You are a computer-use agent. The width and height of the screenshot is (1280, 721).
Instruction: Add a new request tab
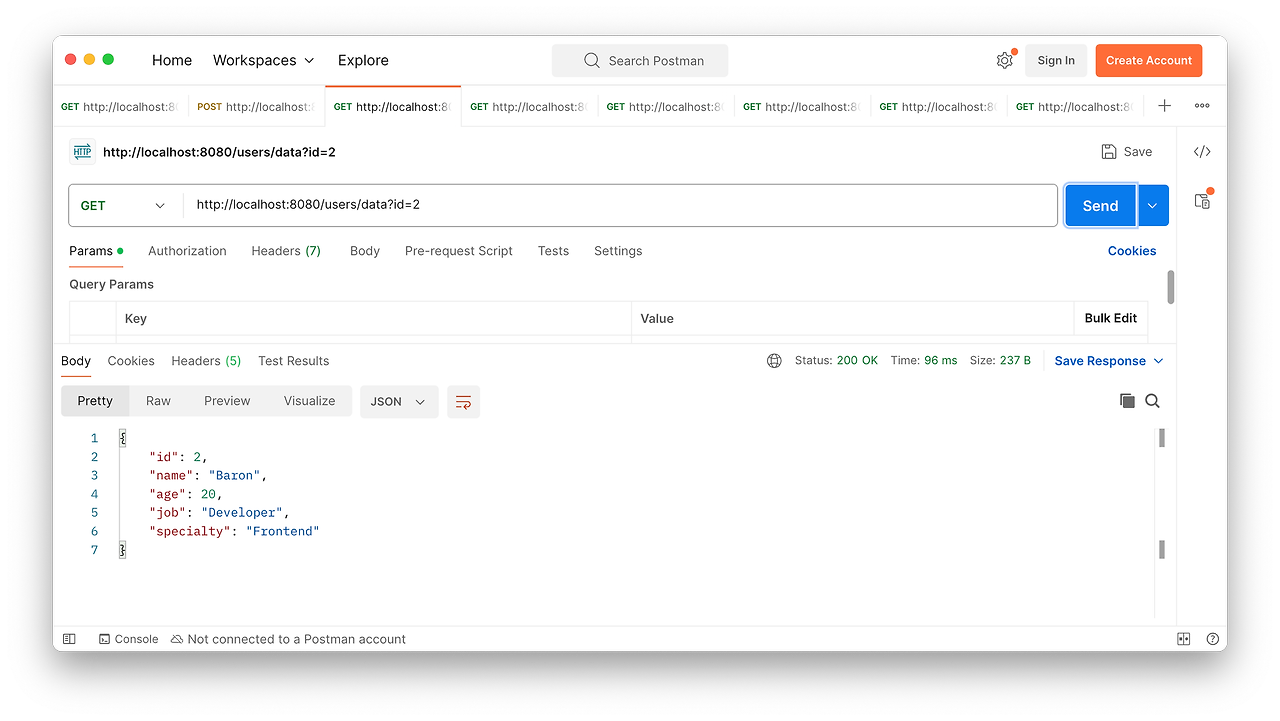point(1164,106)
